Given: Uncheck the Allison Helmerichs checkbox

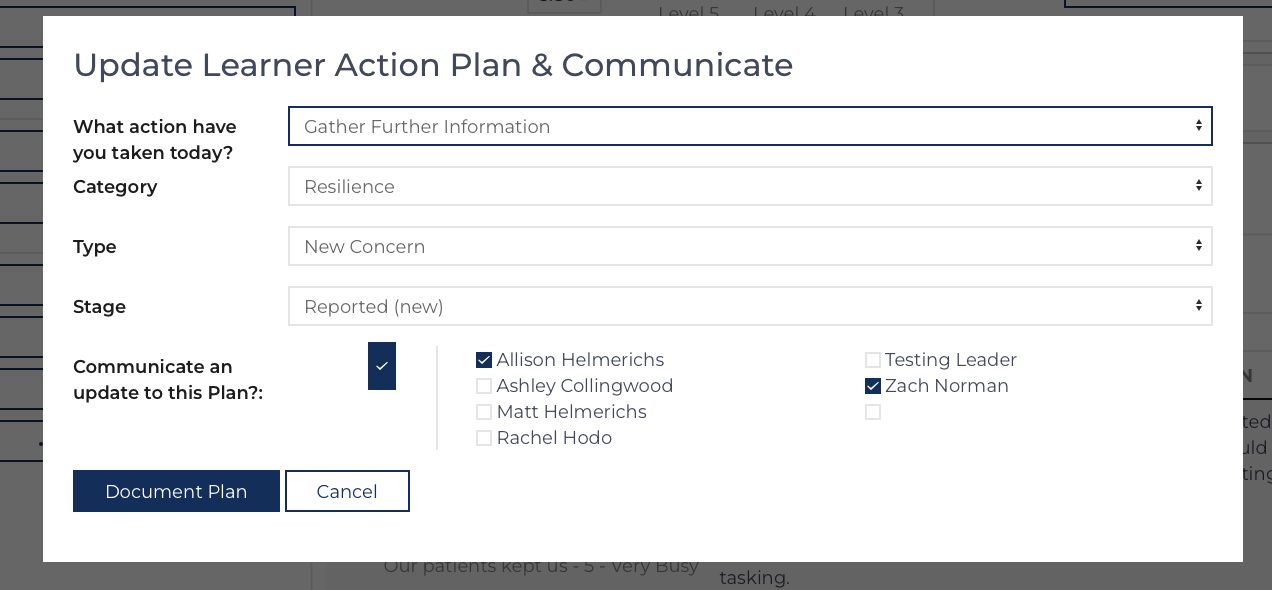Looking at the screenshot, I should pyautogui.click(x=484, y=360).
